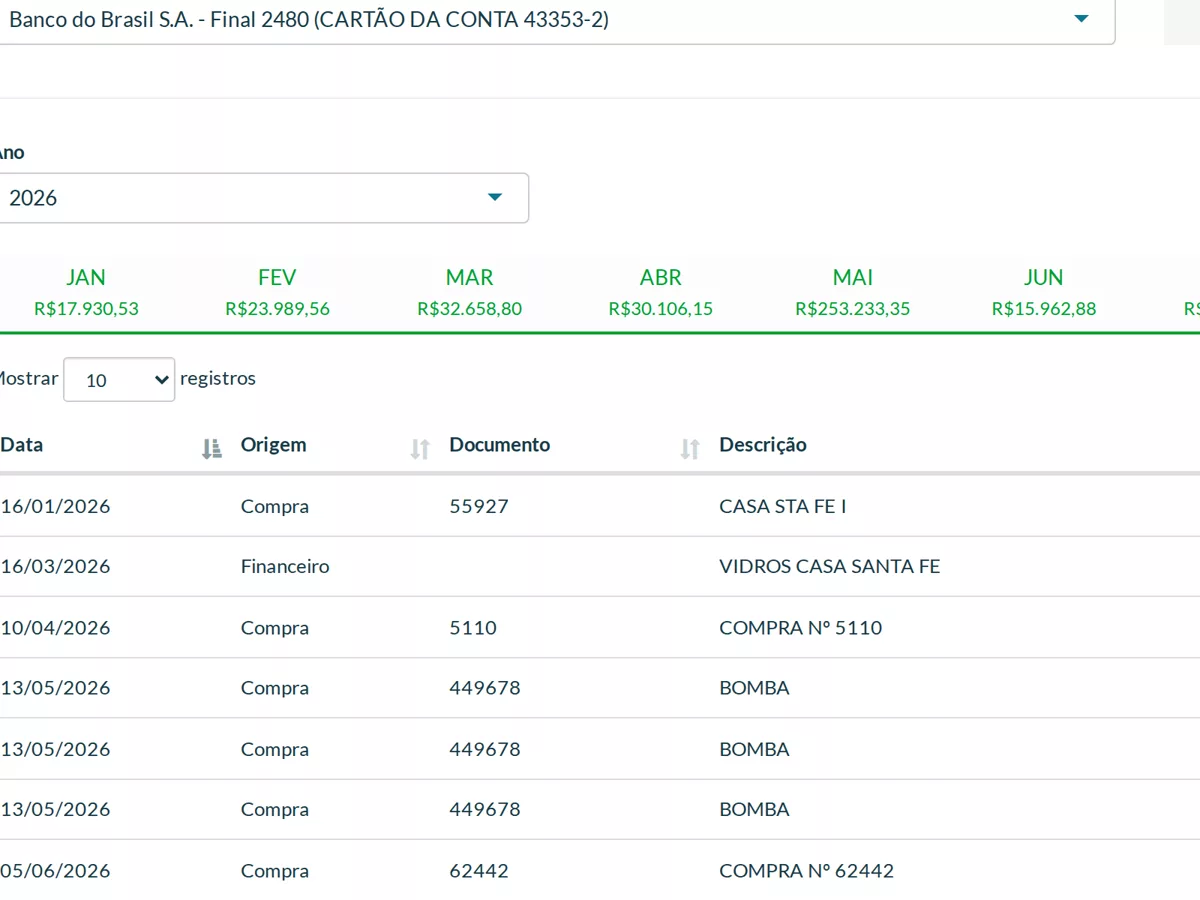This screenshot has width=1200, height=900.
Task: Open the Banco do Brasil card selector dropdown
Action: (555, 19)
